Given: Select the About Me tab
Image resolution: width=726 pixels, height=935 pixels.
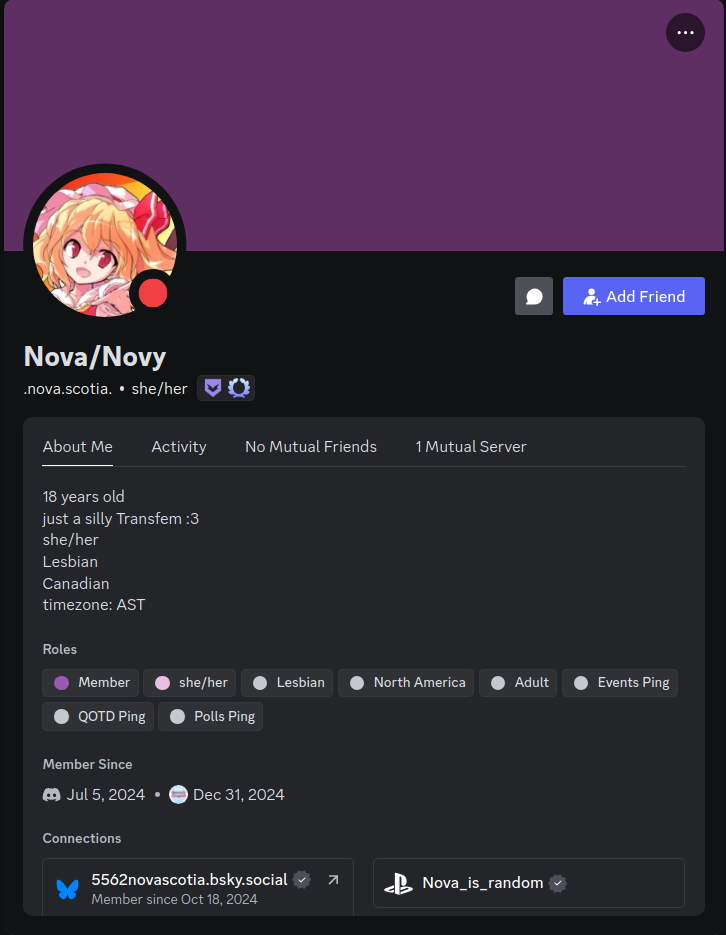Looking at the screenshot, I should (77, 447).
